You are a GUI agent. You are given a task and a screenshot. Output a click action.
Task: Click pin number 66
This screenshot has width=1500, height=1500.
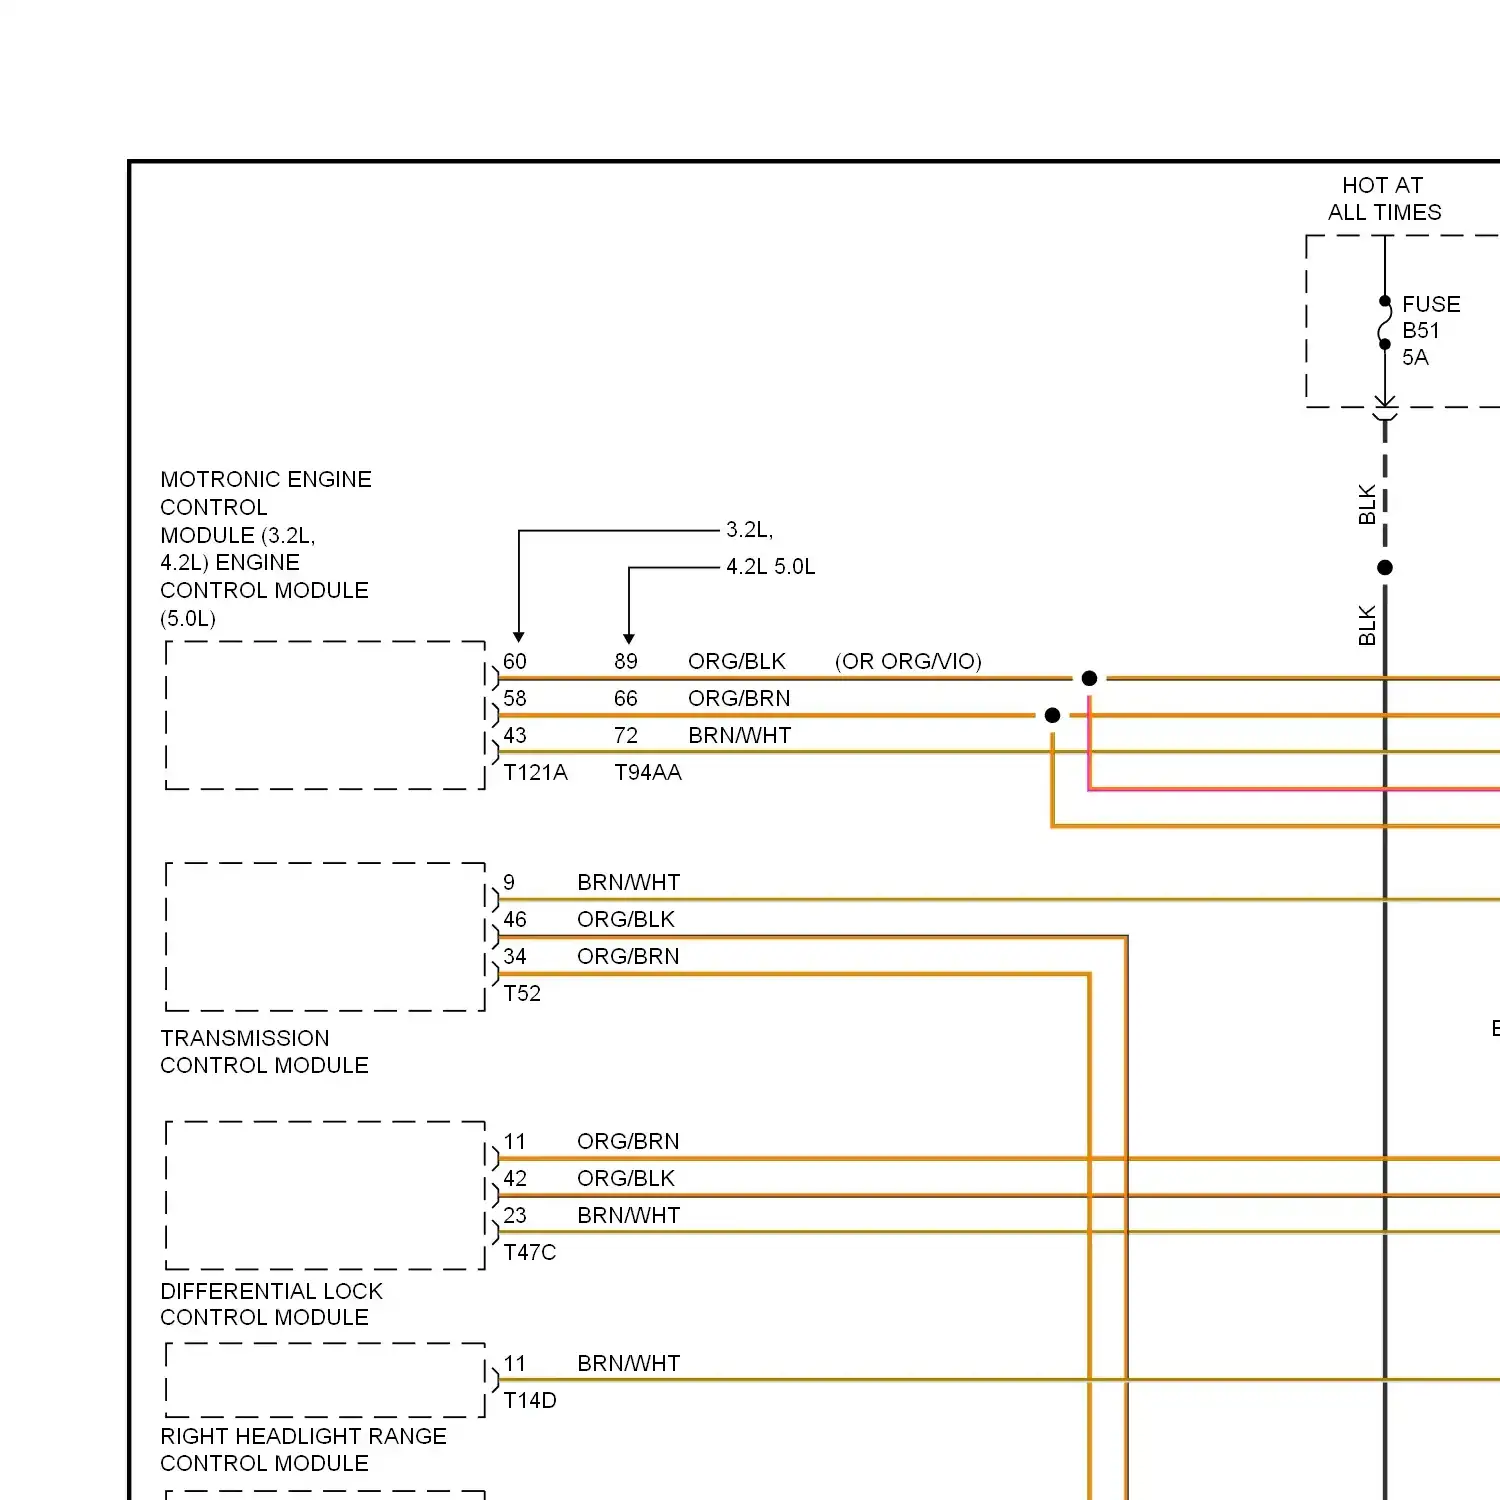pos(626,698)
